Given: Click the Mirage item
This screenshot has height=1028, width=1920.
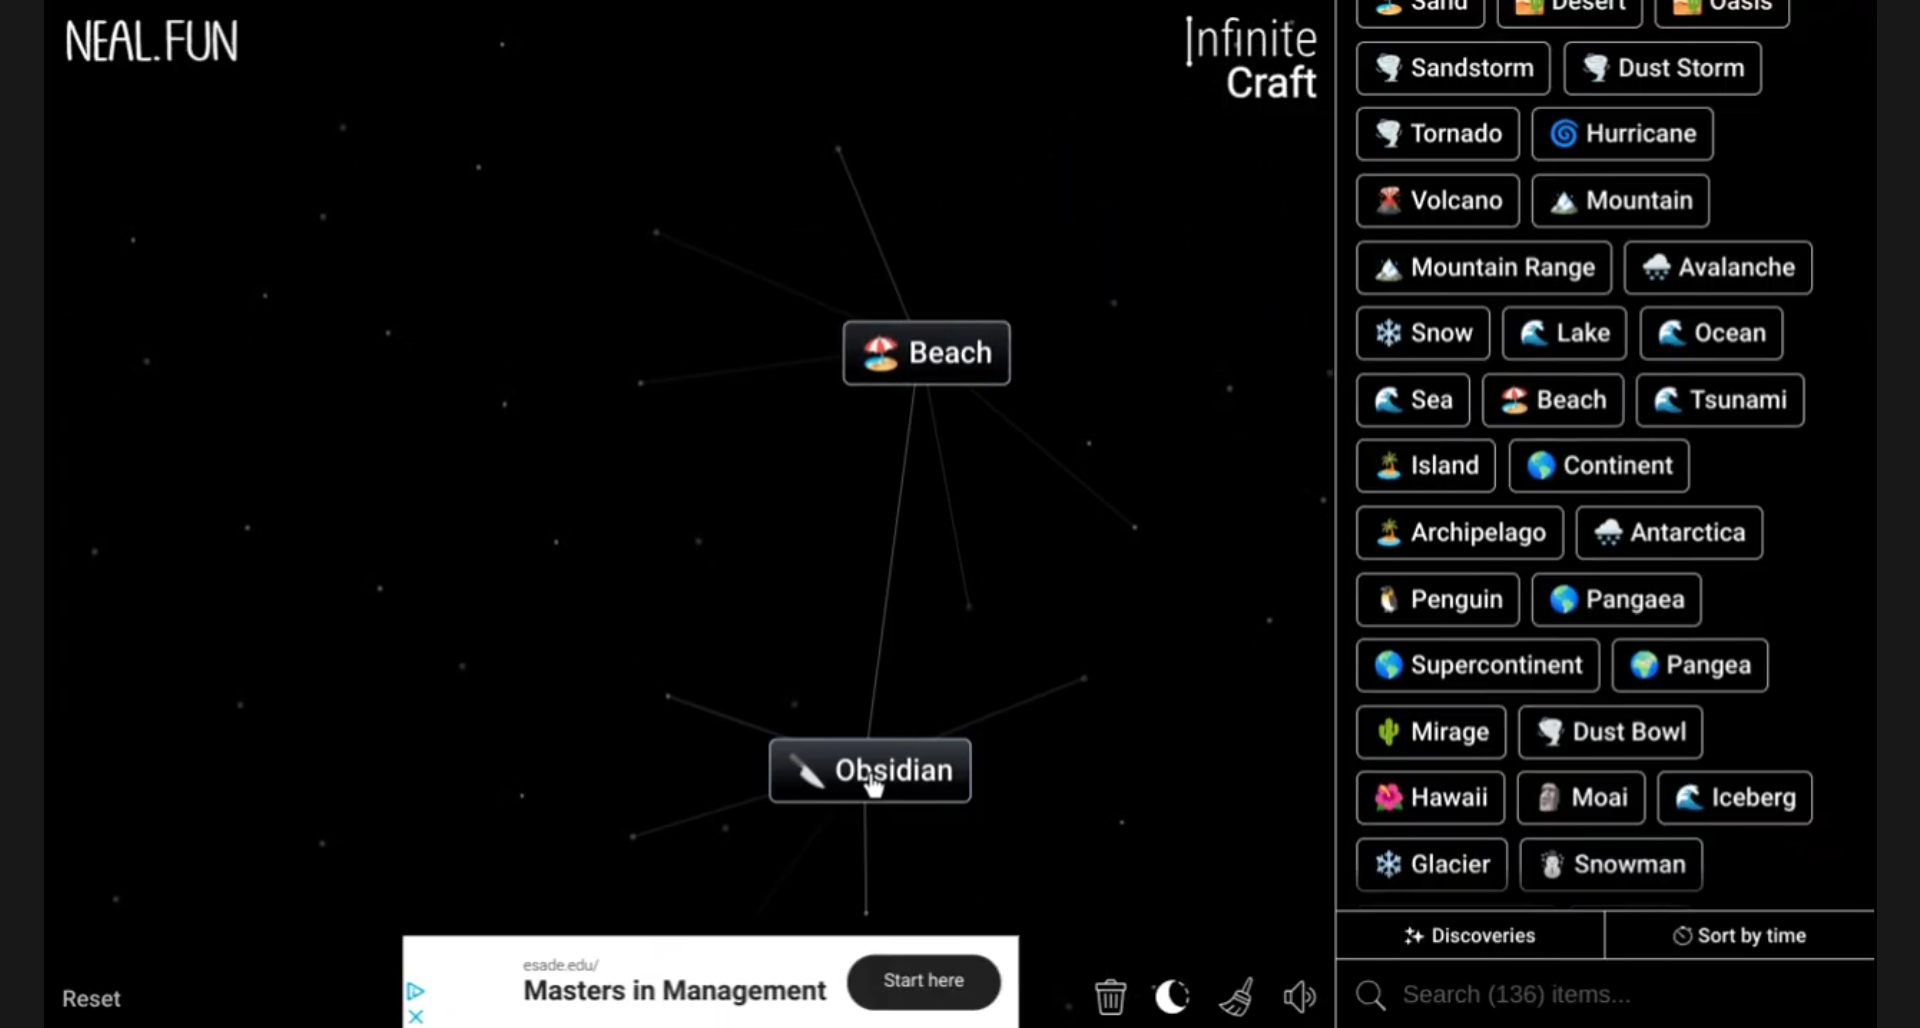Looking at the screenshot, I should click(1431, 733).
